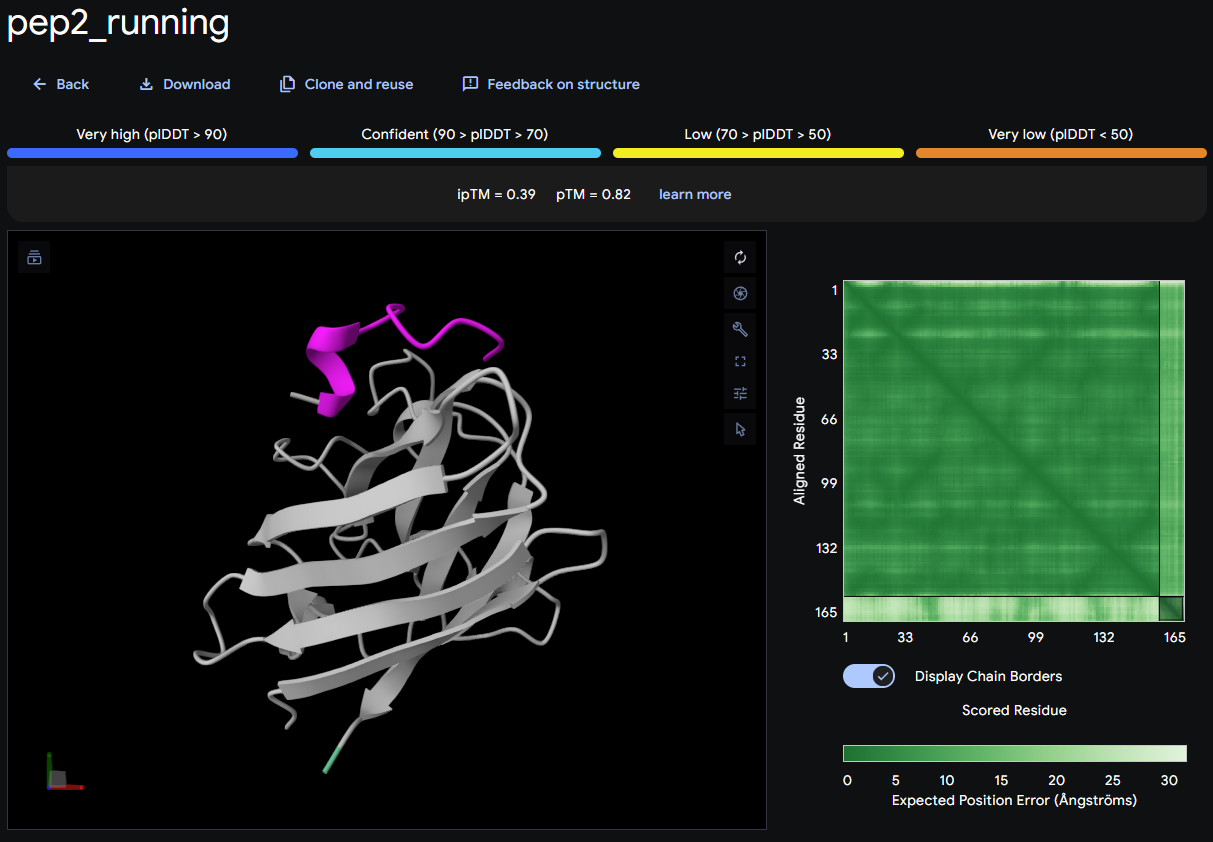
Task: Click the Low pLDDT yellow bar
Action: click(x=758, y=153)
